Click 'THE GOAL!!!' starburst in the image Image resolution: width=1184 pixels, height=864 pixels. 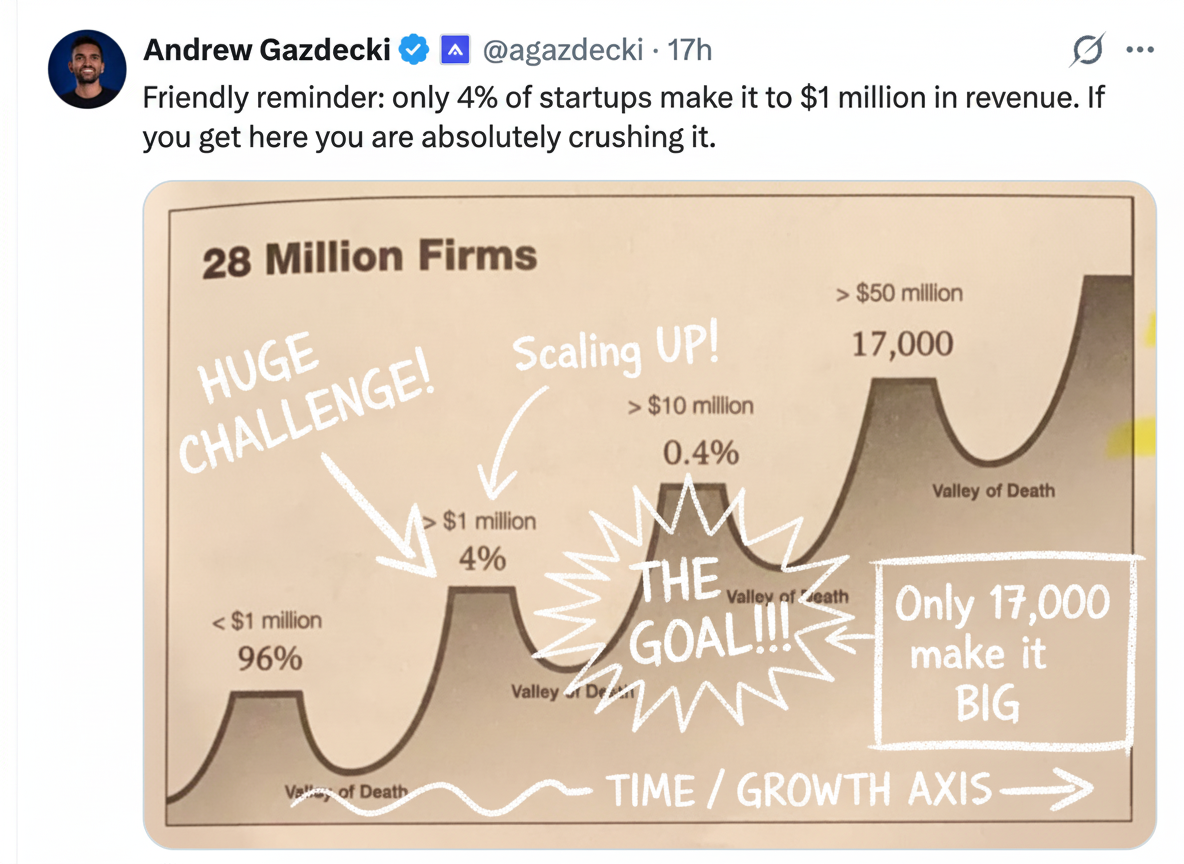[690, 612]
